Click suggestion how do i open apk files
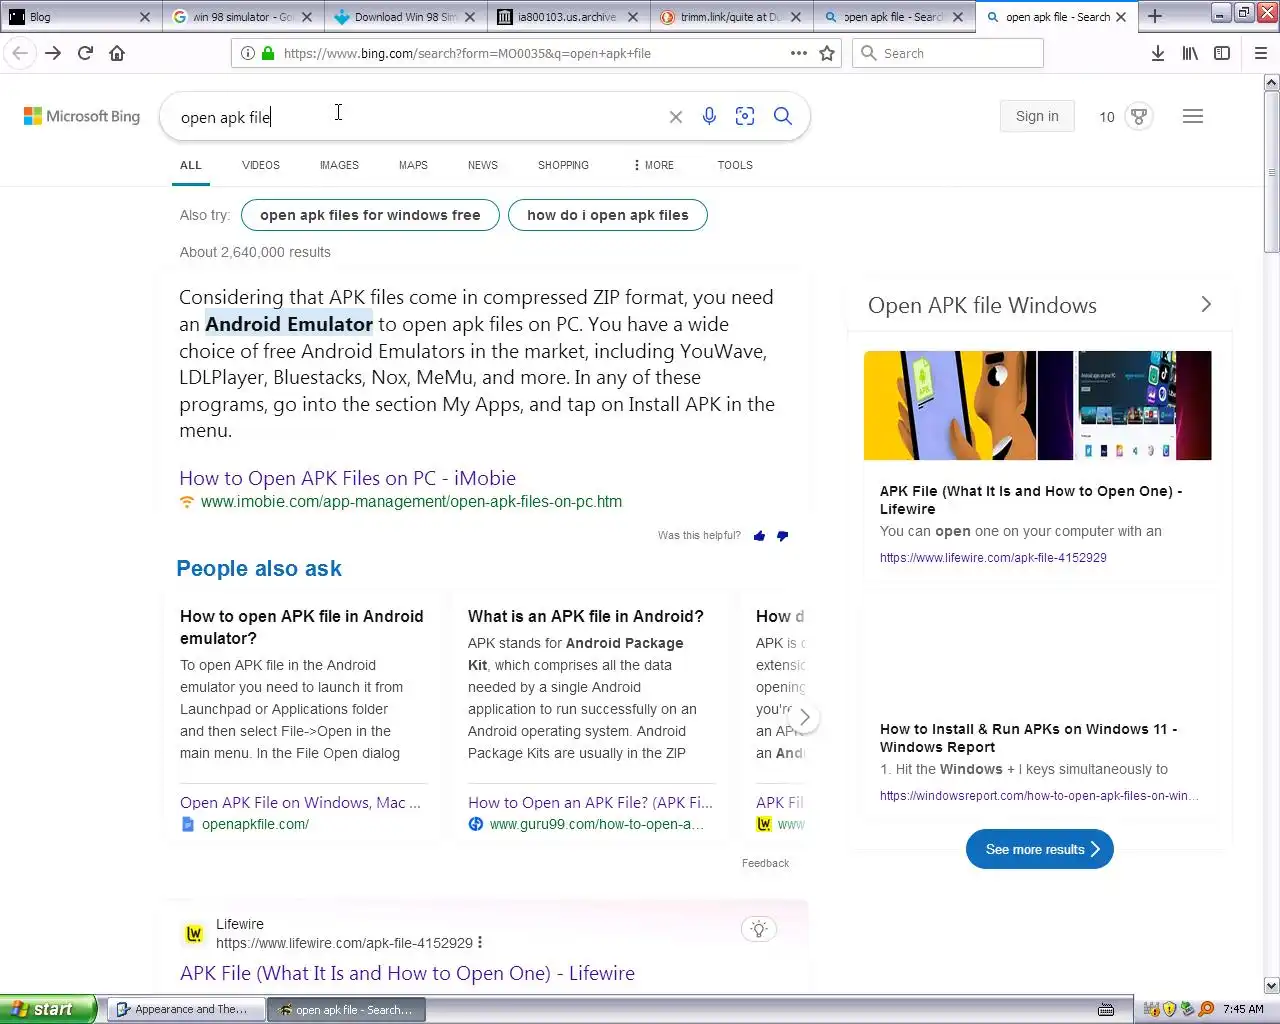 (x=608, y=215)
